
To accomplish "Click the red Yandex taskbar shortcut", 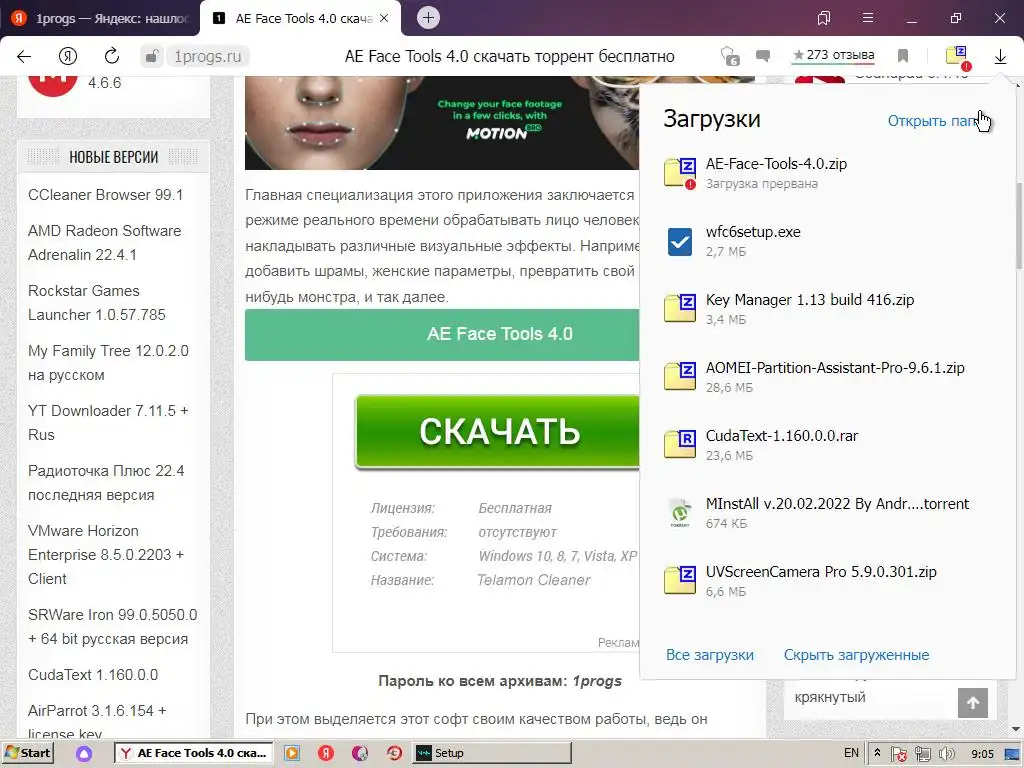I will [326, 753].
